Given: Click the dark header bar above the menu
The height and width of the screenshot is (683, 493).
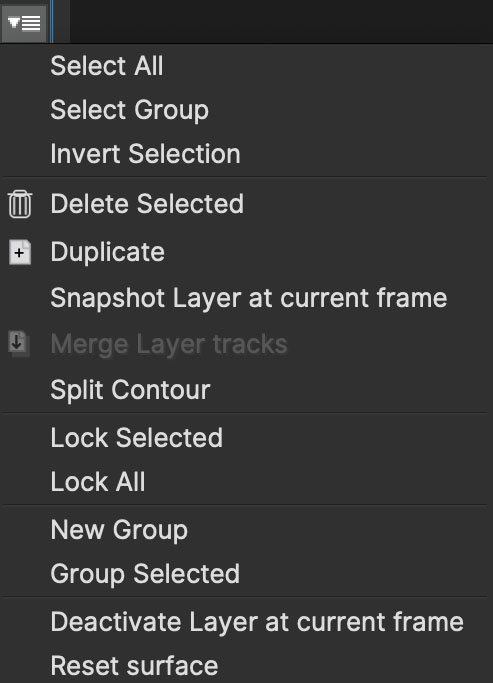Looking at the screenshot, I should (x=281, y=21).
